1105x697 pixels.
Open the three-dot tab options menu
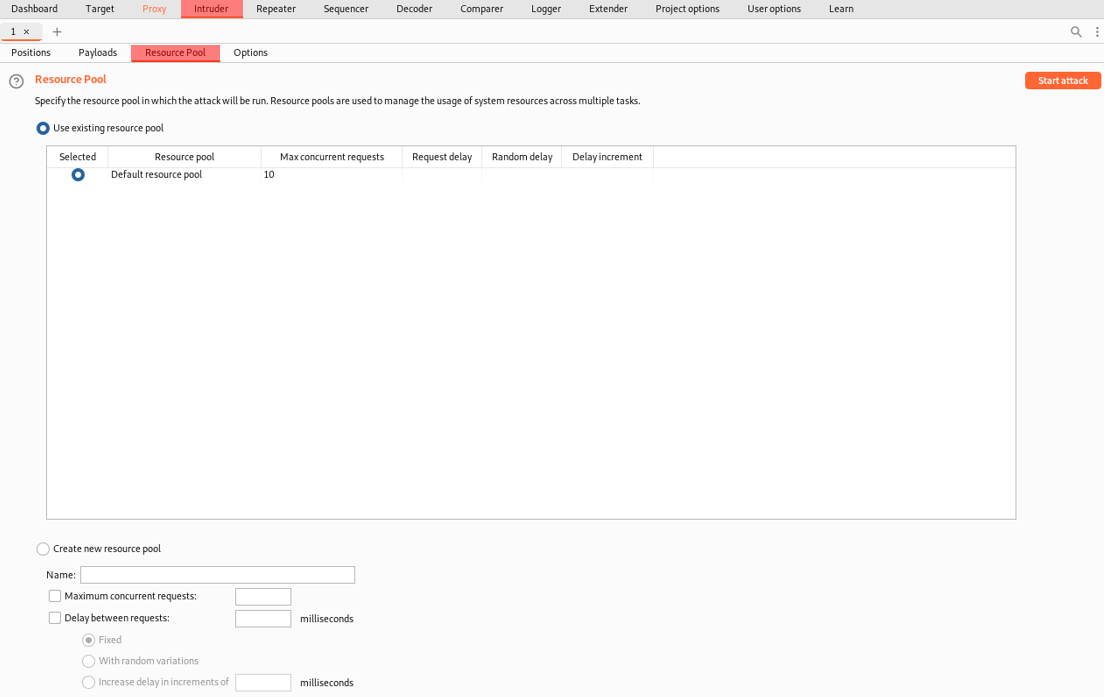pyautogui.click(x=1097, y=32)
